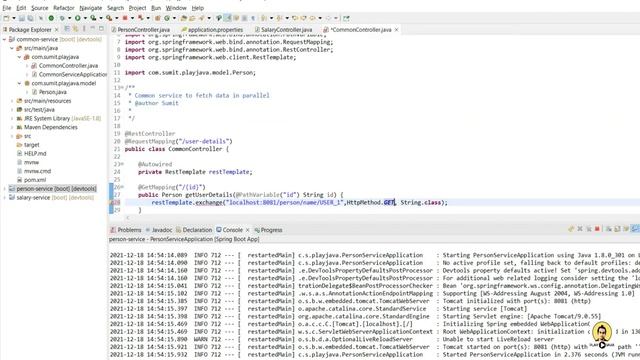Image resolution: width=640 pixels, height=360 pixels.
Task: Collapse com.sumit.playjava package node
Action: [x=19, y=57]
